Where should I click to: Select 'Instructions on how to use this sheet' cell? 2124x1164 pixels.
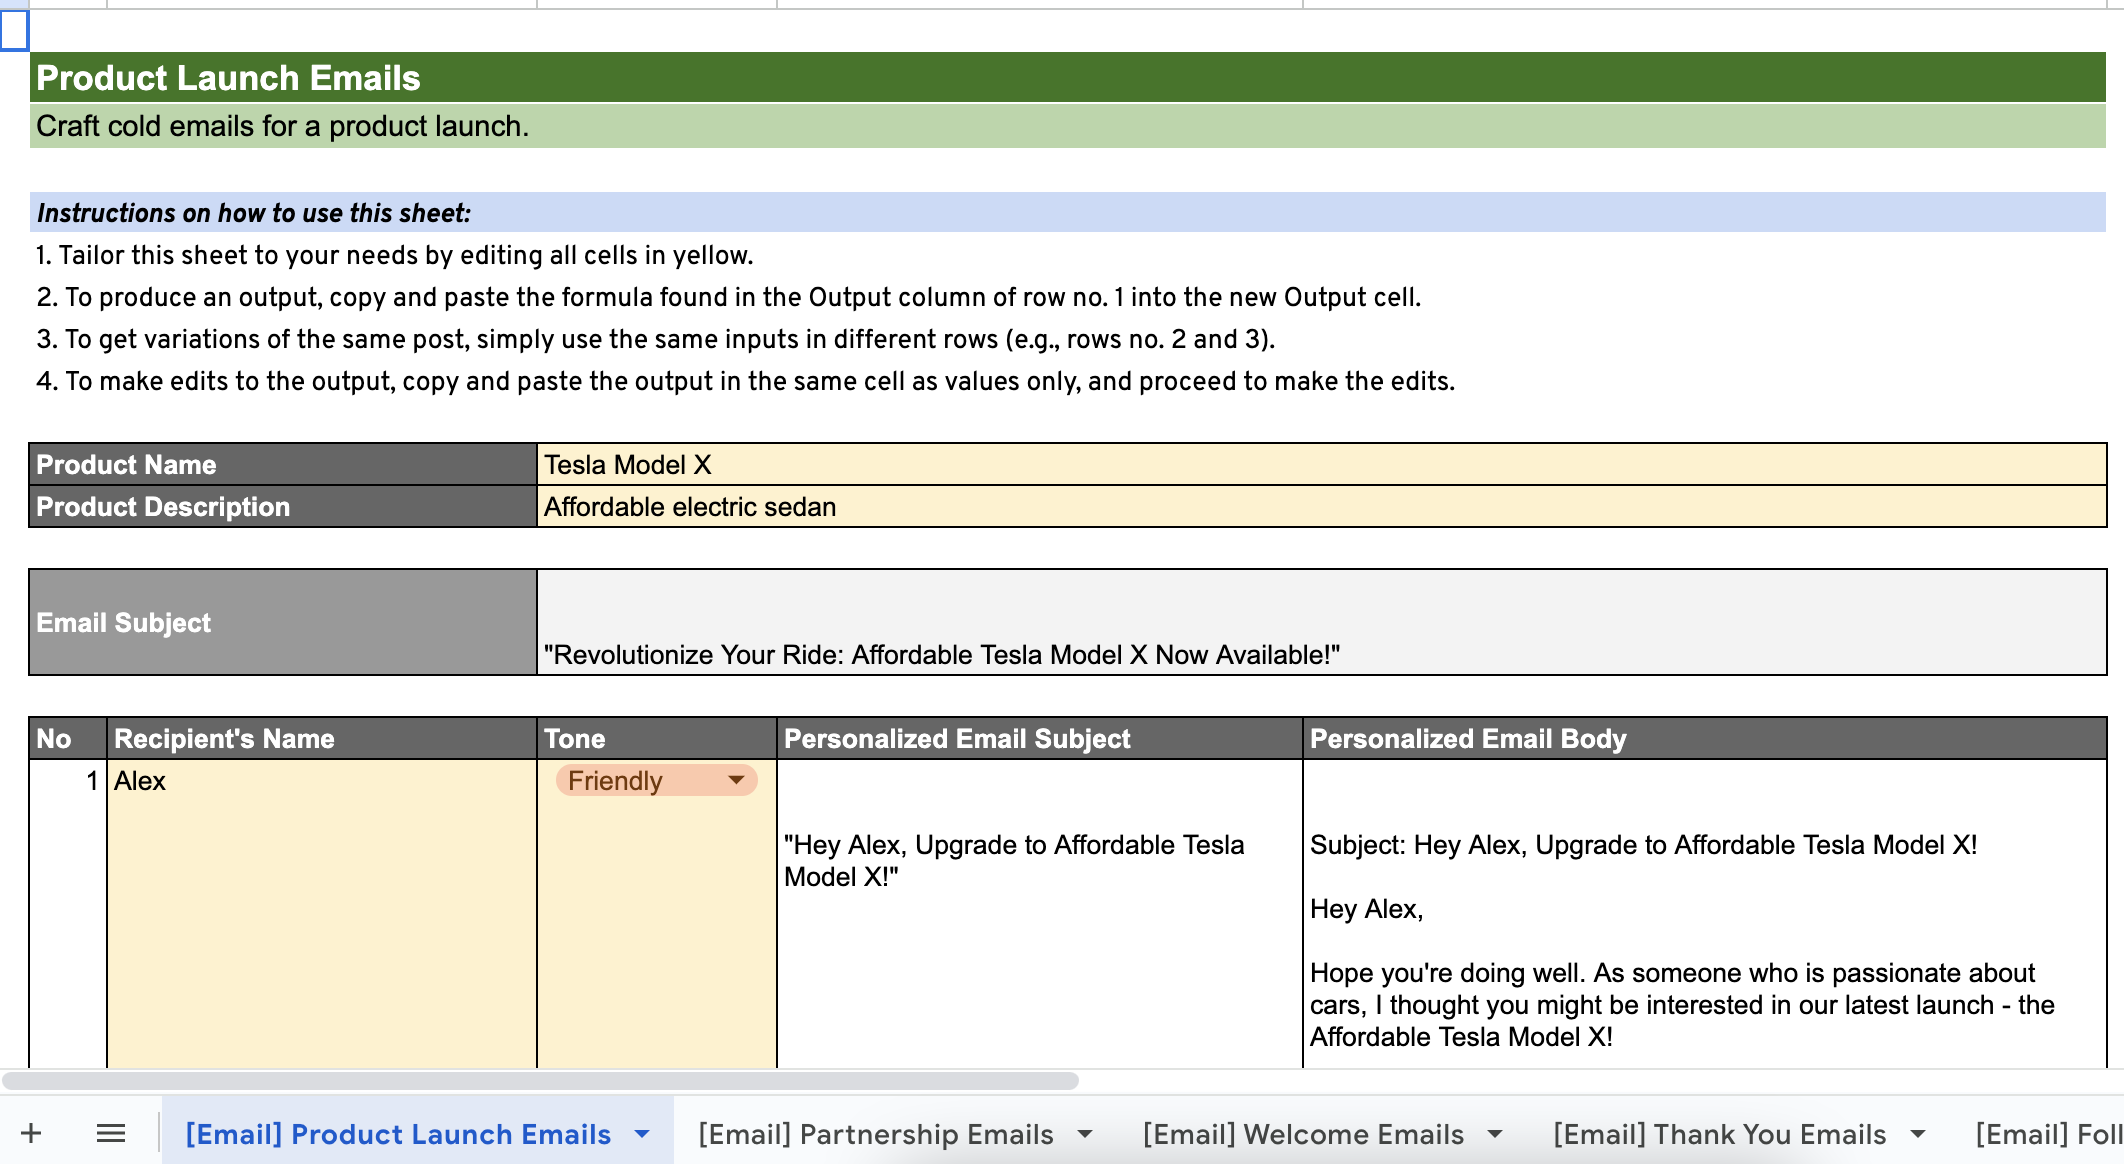(x=1067, y=212)
